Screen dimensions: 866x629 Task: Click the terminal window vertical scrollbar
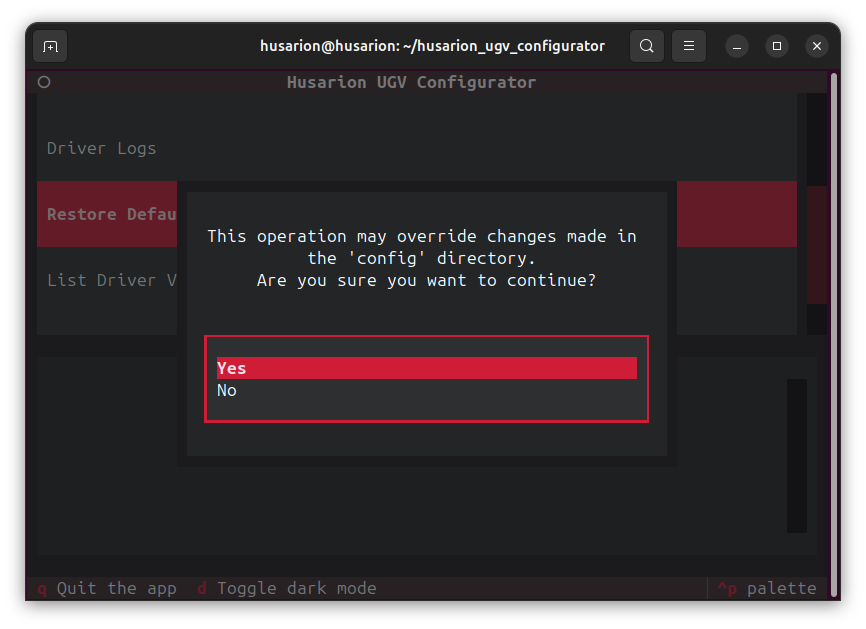pos(835,335)
